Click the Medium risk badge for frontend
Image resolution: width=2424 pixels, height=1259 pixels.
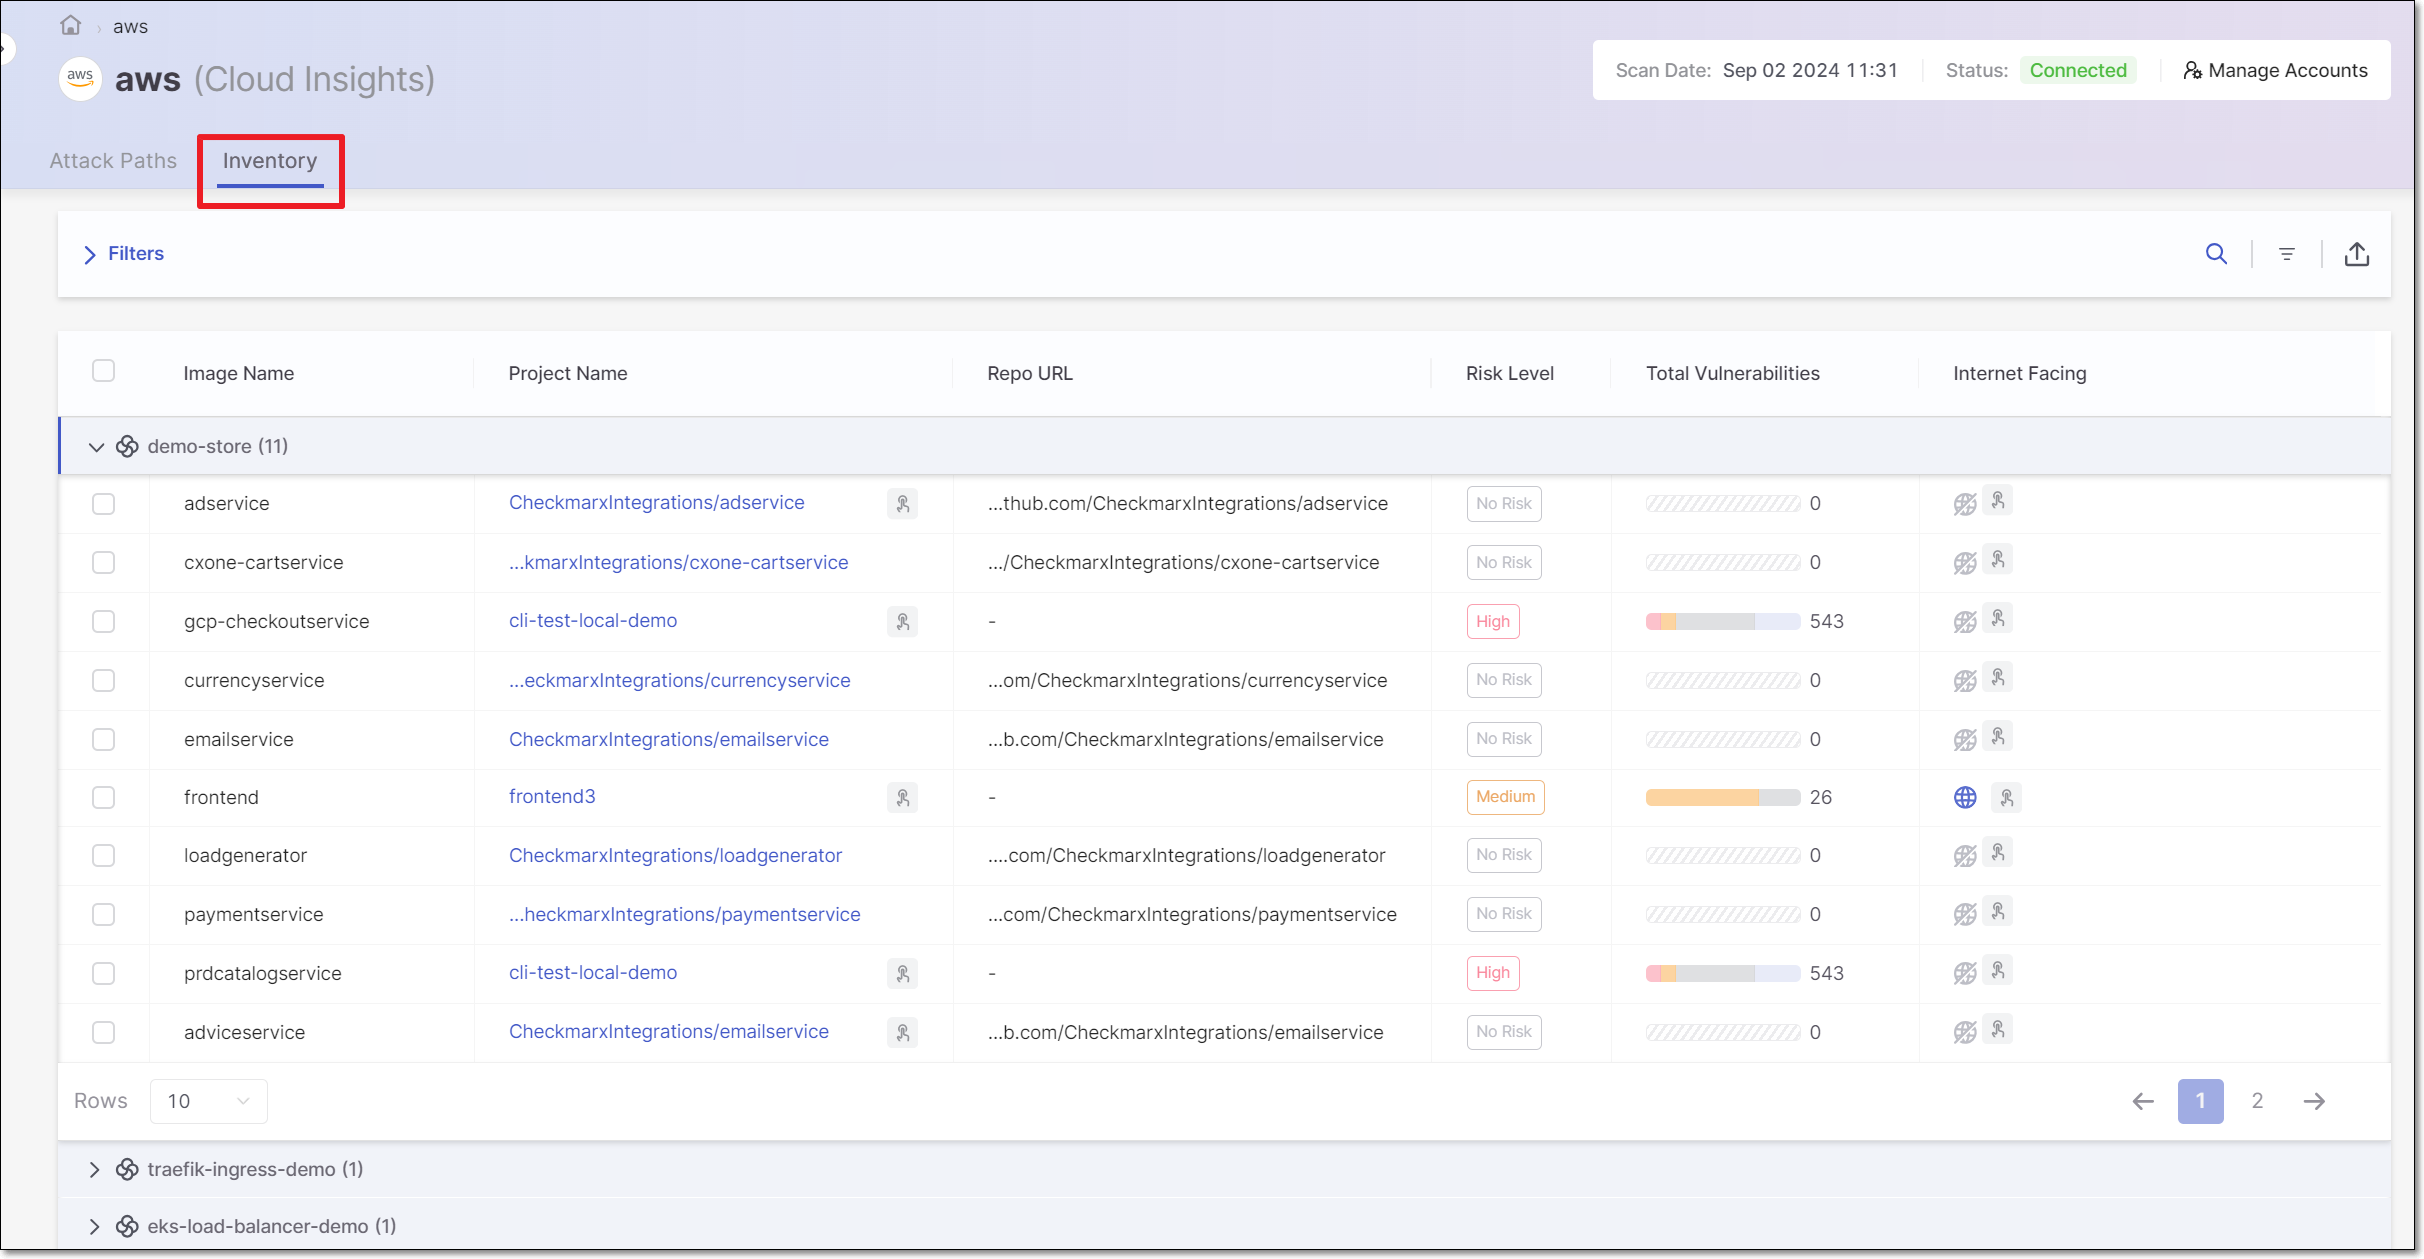click(1505, 797)
